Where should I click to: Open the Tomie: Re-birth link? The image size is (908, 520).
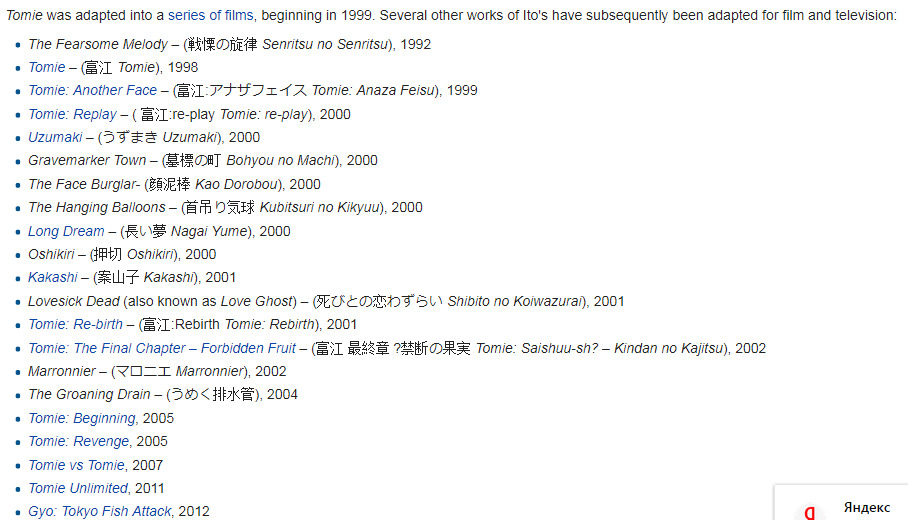(75, 324)
